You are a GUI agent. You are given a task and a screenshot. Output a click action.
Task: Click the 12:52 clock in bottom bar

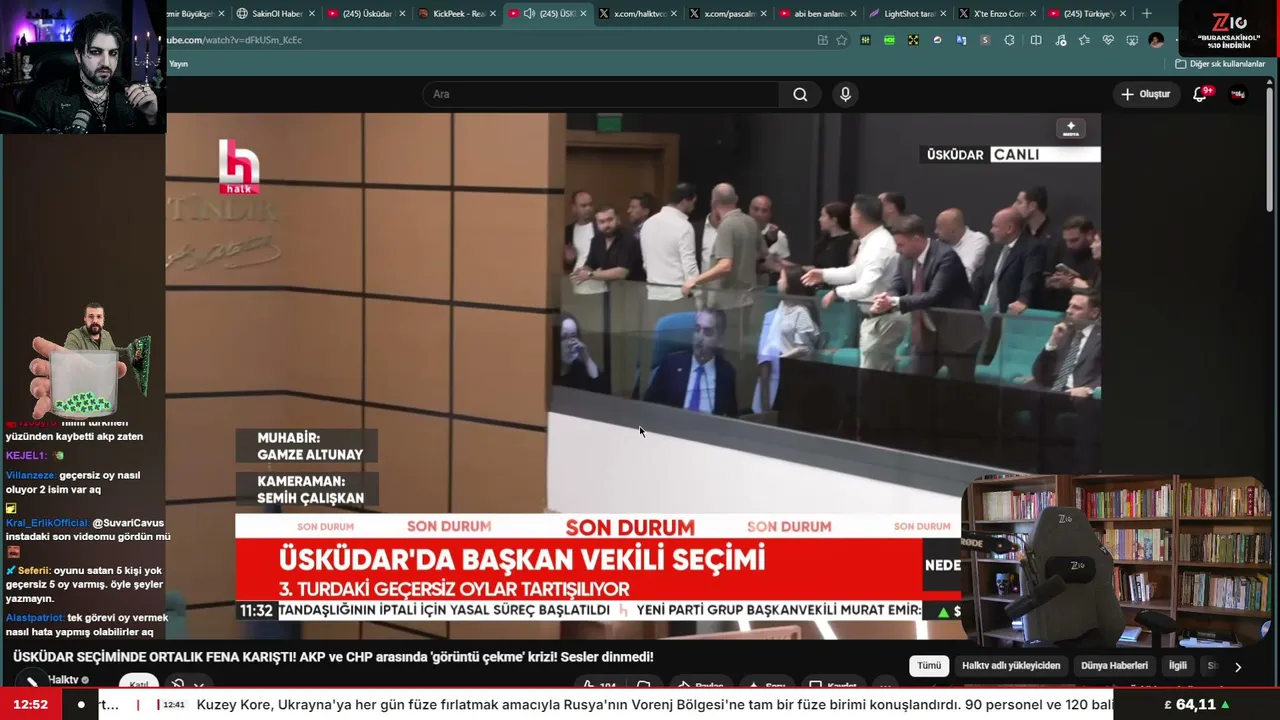coord(31,705)
